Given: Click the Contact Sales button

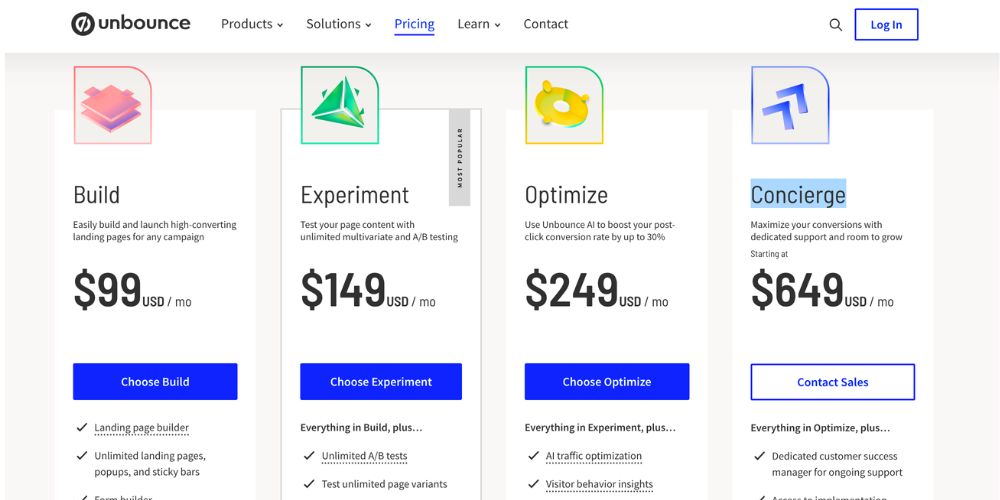Looking at the screenshot, I should click(x=832, y=382).
